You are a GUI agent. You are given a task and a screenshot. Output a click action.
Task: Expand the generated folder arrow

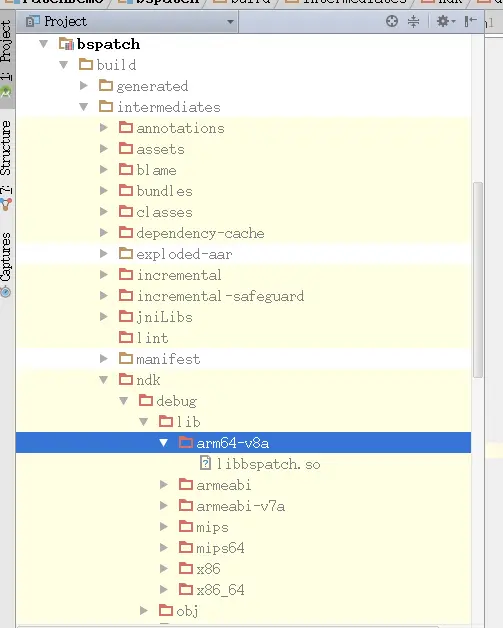pyautogui.click(x=84, y=85)
